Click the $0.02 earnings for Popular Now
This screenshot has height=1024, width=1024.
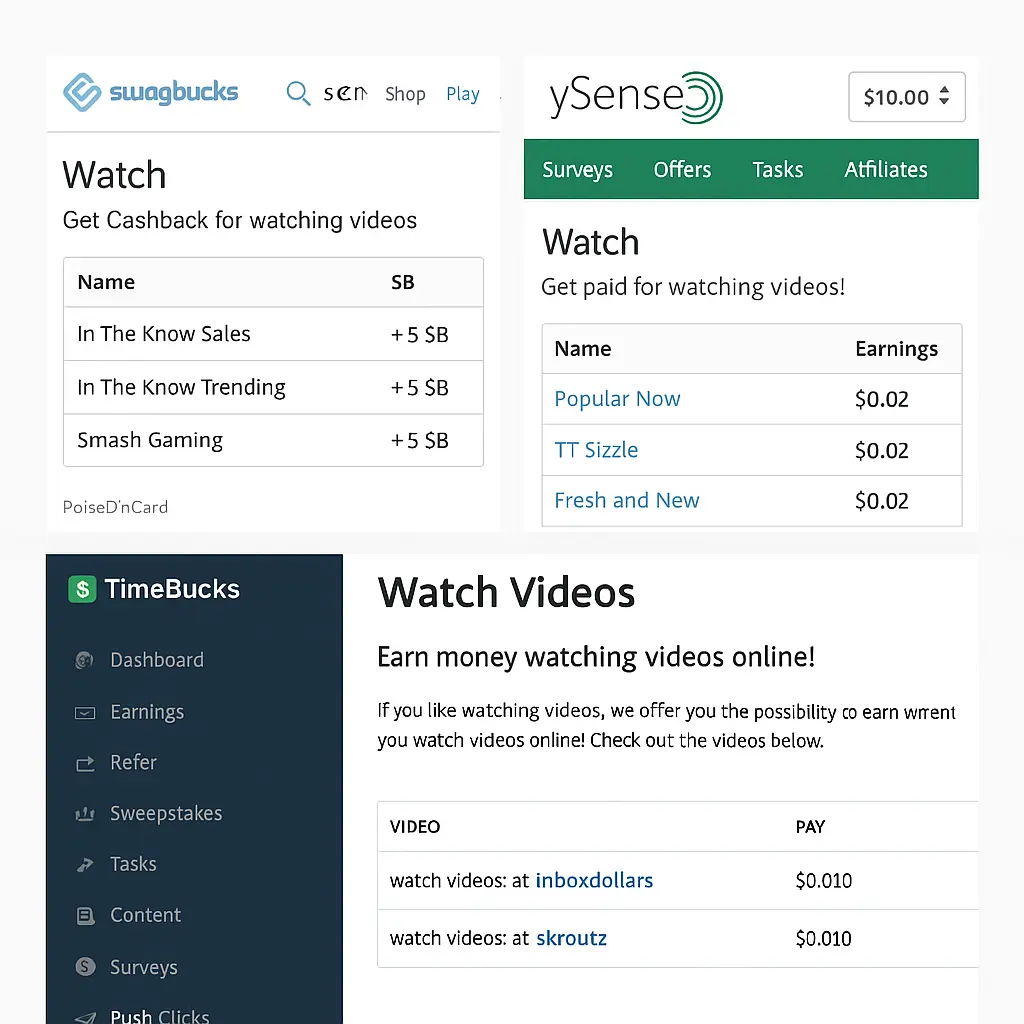coord(882,399)
